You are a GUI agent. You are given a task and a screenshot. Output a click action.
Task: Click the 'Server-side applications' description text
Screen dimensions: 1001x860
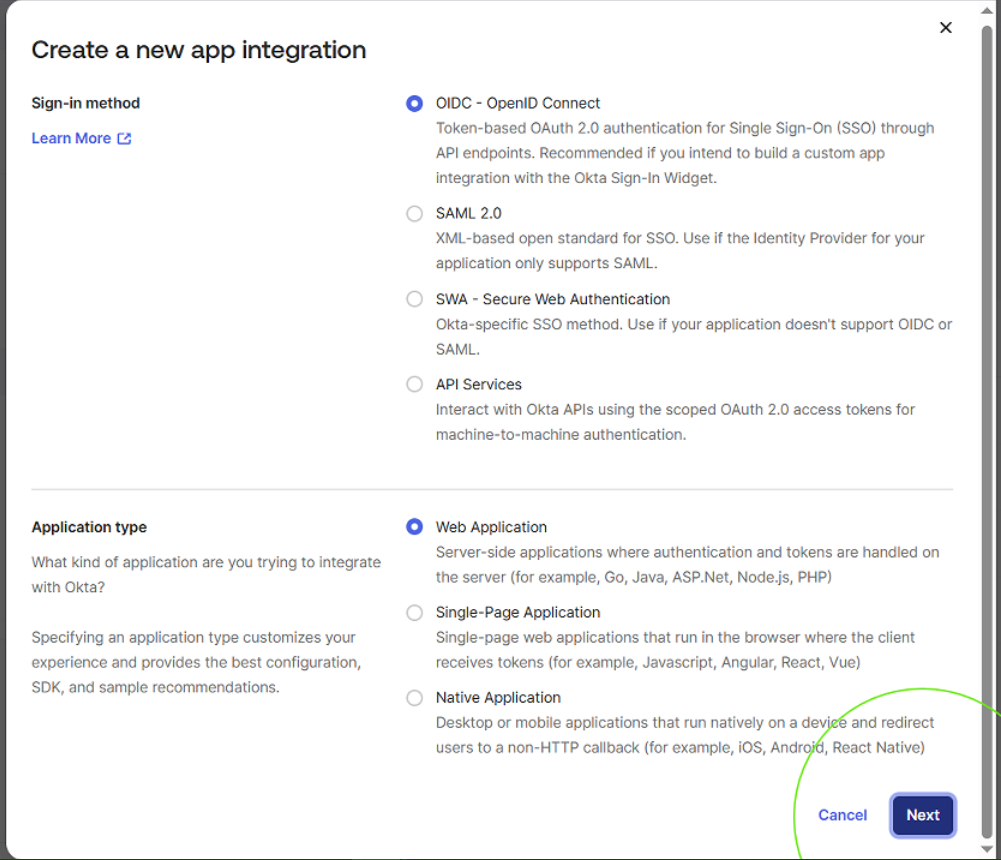click(x=688, y=565)
